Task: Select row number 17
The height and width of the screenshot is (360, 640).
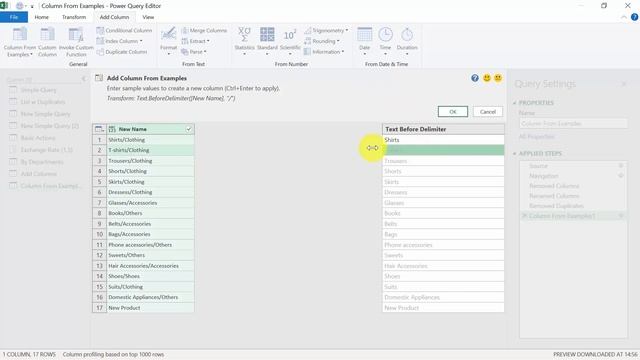Action: point(99,308)
